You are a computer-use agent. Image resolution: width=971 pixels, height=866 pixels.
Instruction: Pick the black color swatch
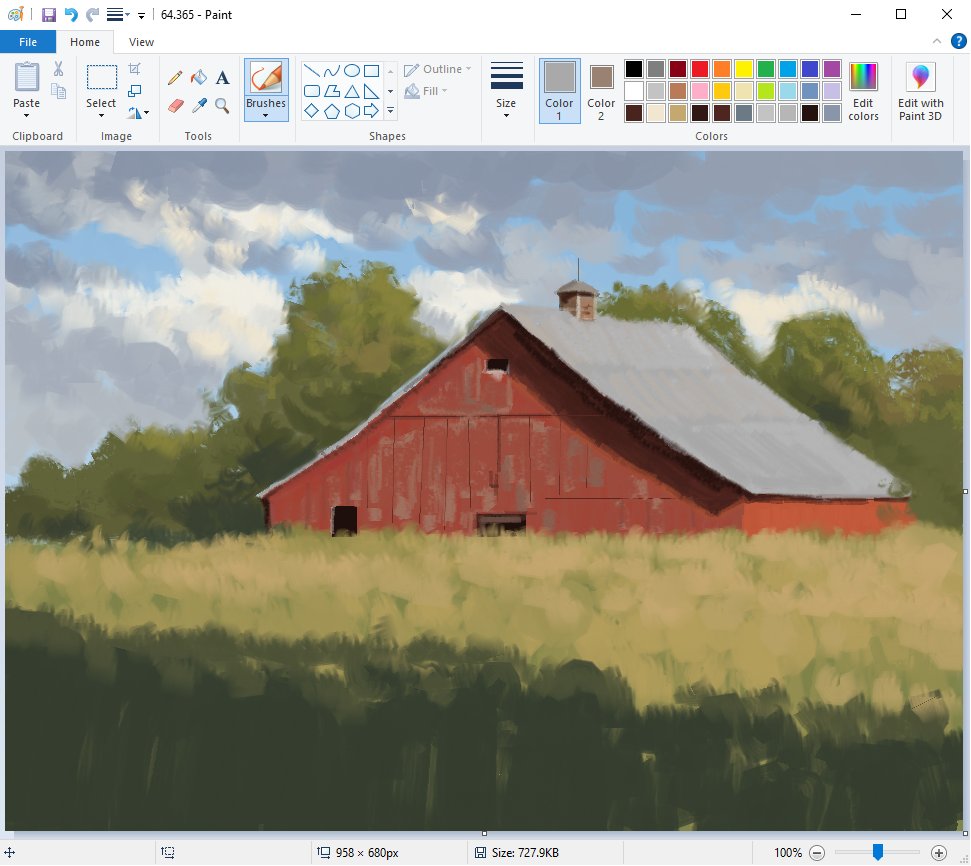click(634, 69)
